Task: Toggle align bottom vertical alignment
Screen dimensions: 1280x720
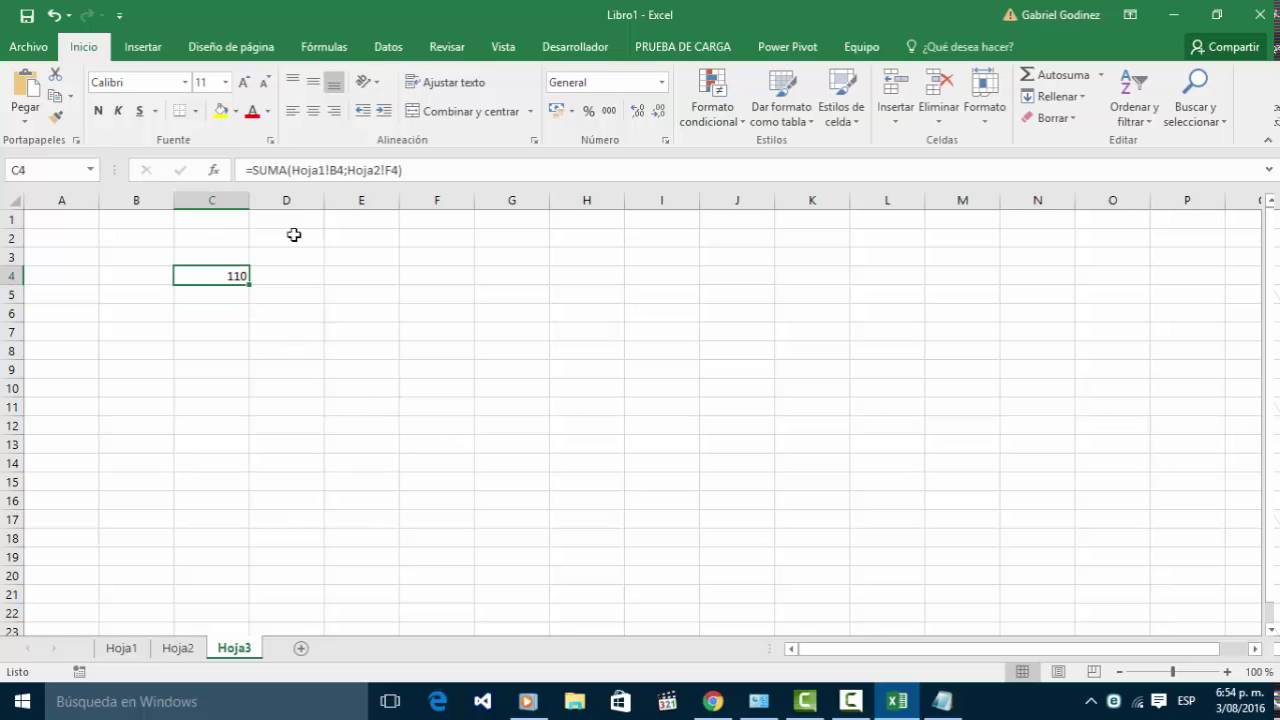Action: pyautogui.click(x=334, y=82)
